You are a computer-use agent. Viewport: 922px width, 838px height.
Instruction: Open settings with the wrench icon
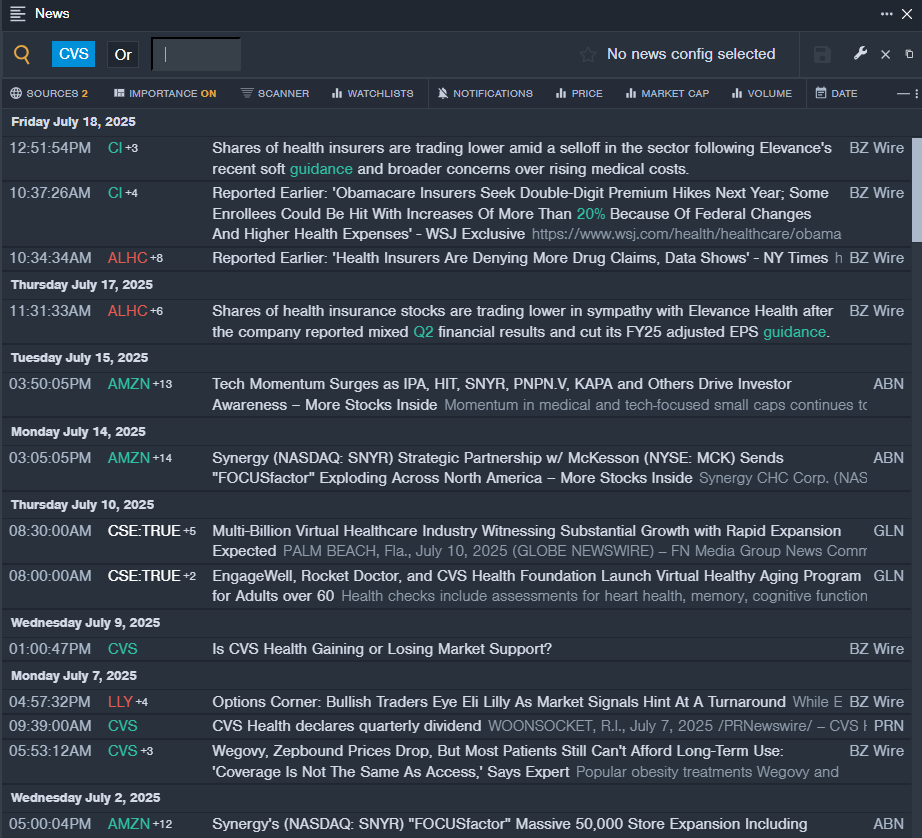pyautogui.click(x=860, y=54)
